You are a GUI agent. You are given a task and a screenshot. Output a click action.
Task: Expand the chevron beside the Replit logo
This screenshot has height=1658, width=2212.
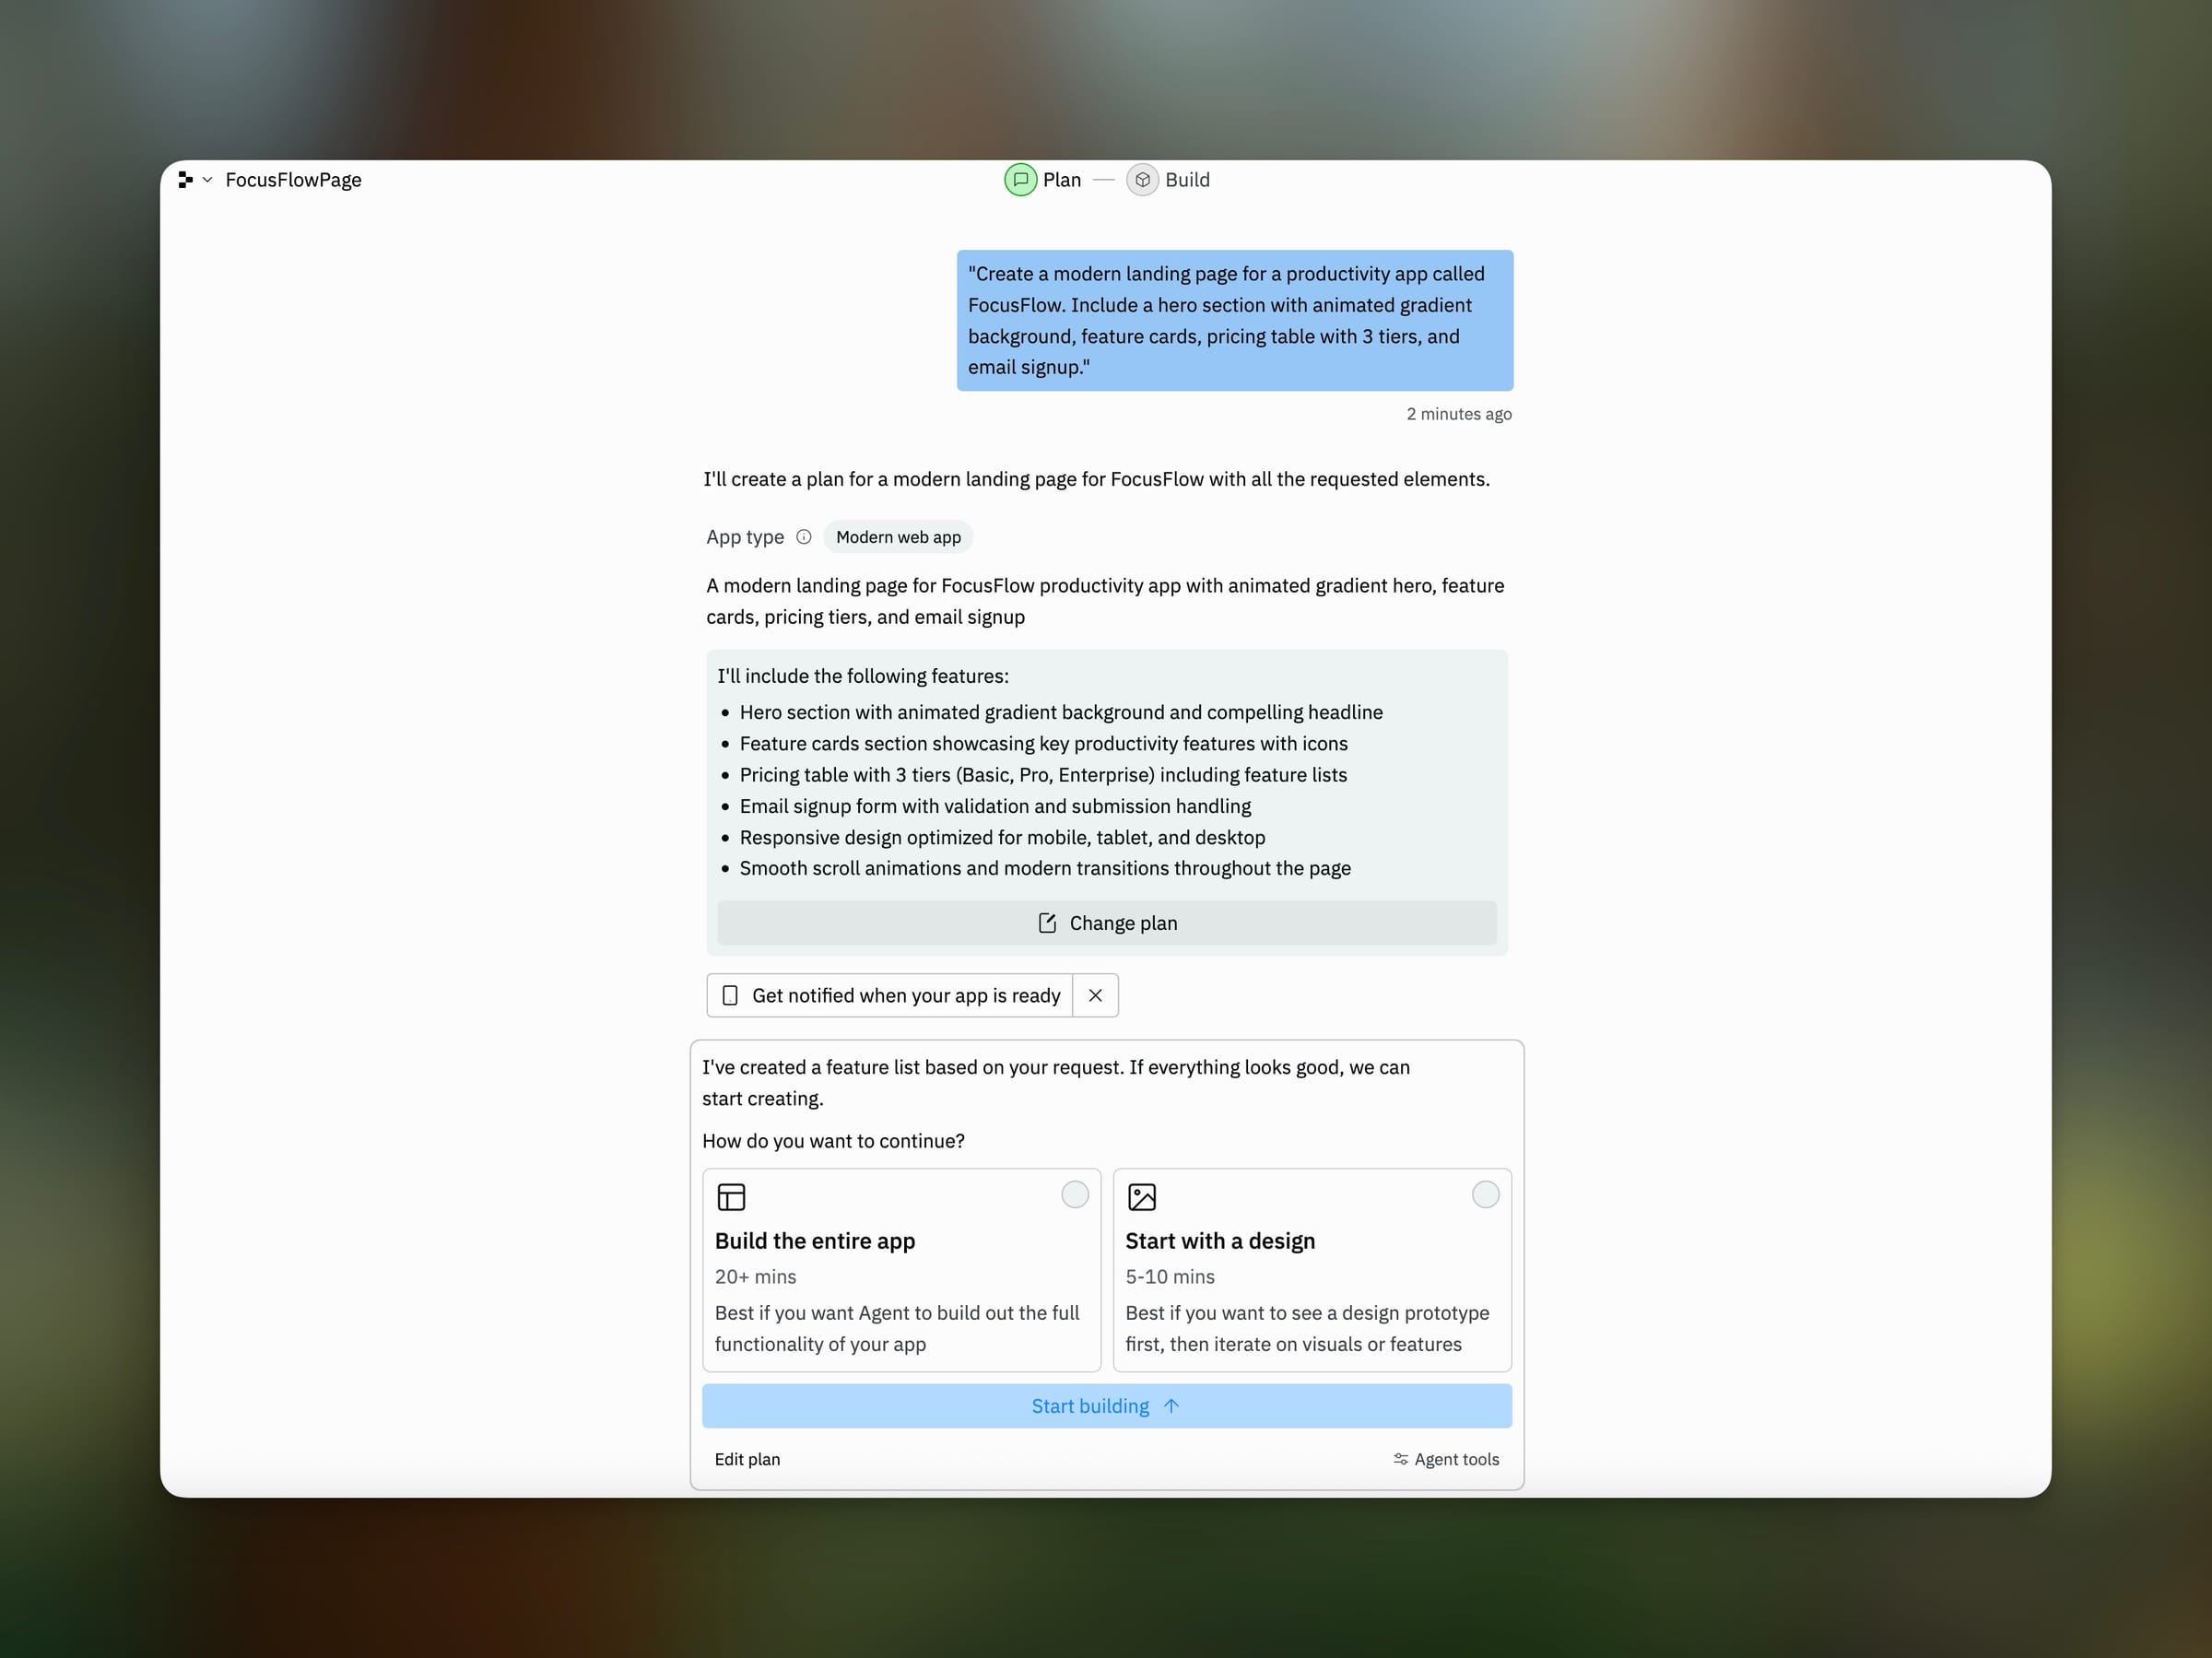pos(207,180)
